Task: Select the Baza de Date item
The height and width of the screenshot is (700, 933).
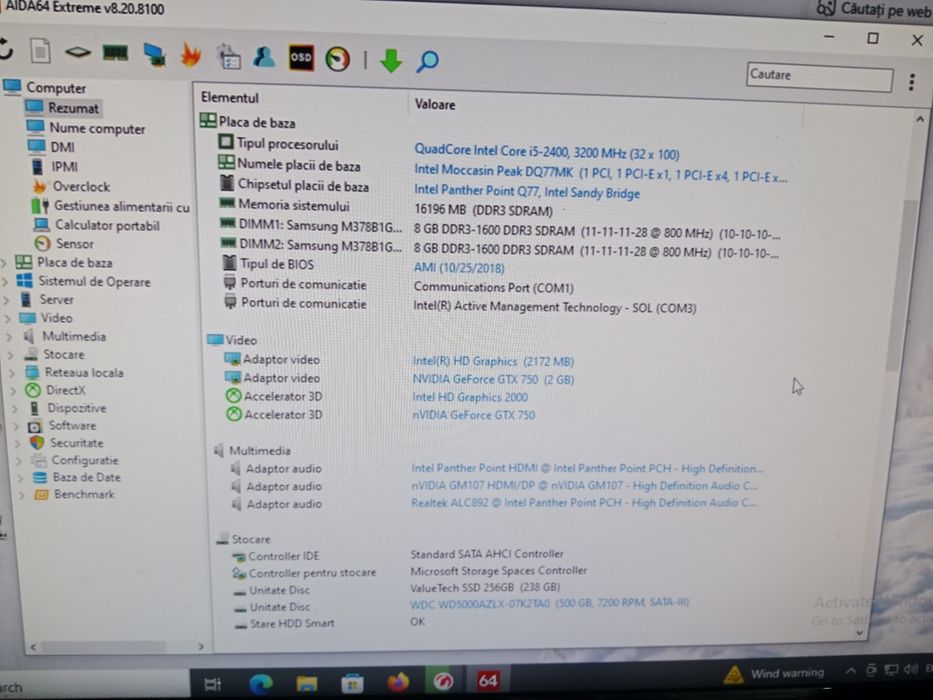Action: tap(77, 477)
